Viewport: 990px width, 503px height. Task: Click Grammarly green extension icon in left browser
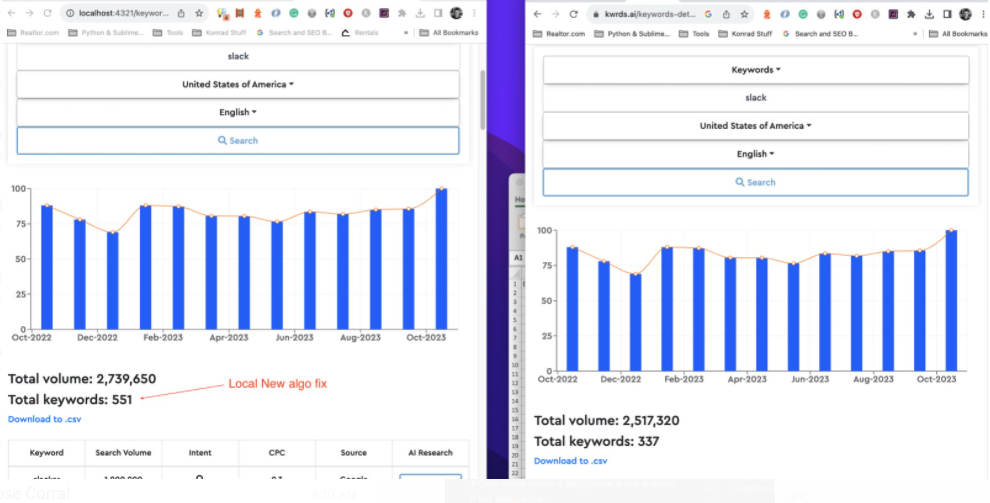tap(294, 14)
